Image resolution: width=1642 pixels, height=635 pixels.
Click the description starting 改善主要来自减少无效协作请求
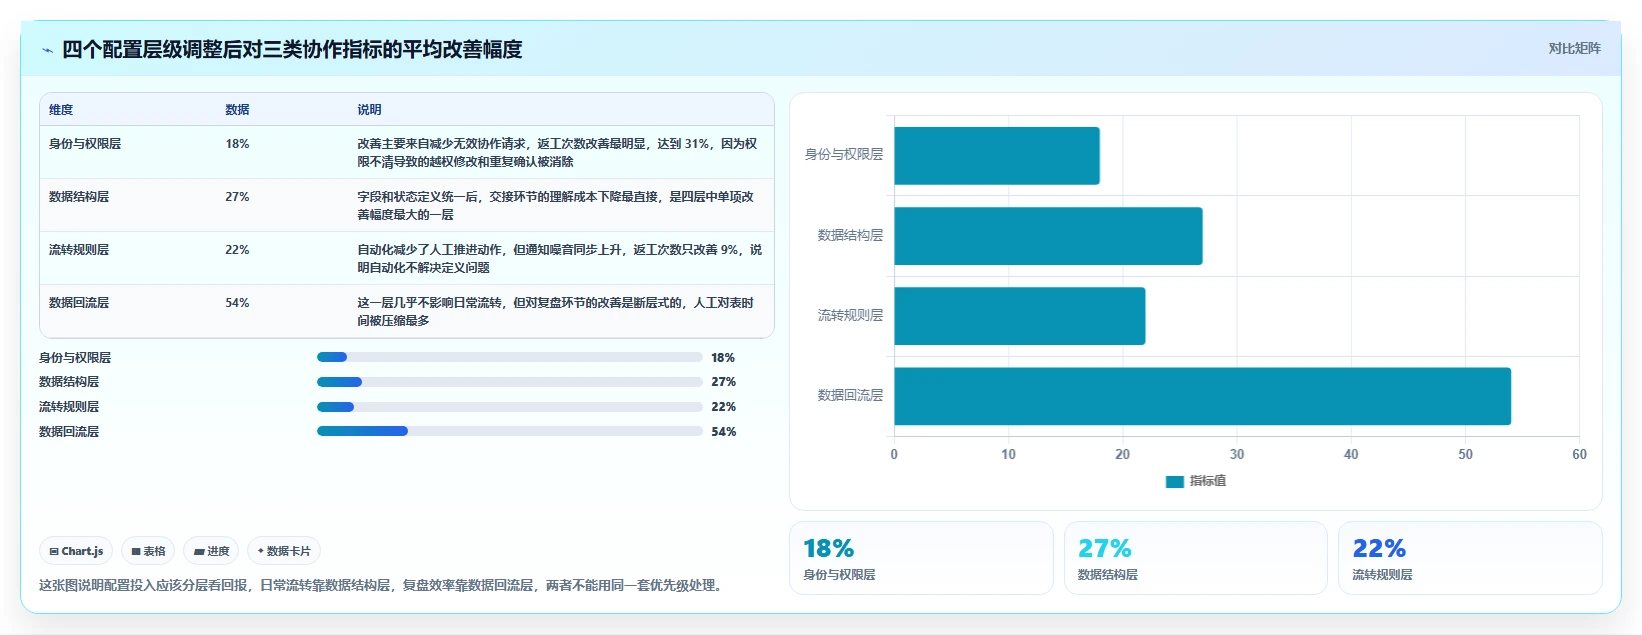pyautogui.click(x=558, y=153)
